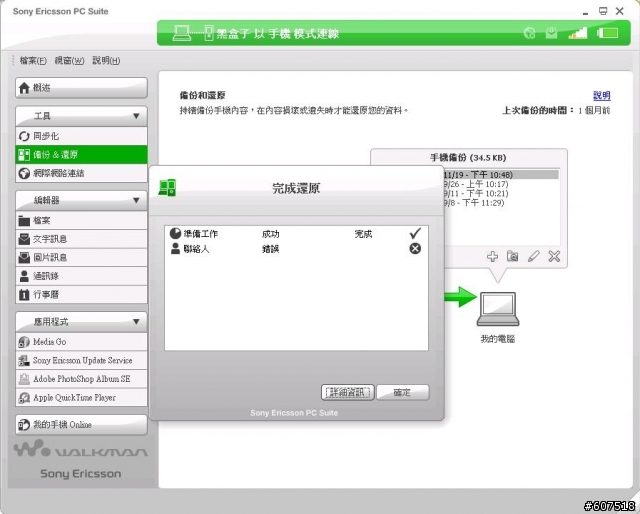Image resolution: width=640 pixels, height=514 pixels.
Task: Click the battery level icon
Action: click(x=608, y=33)
